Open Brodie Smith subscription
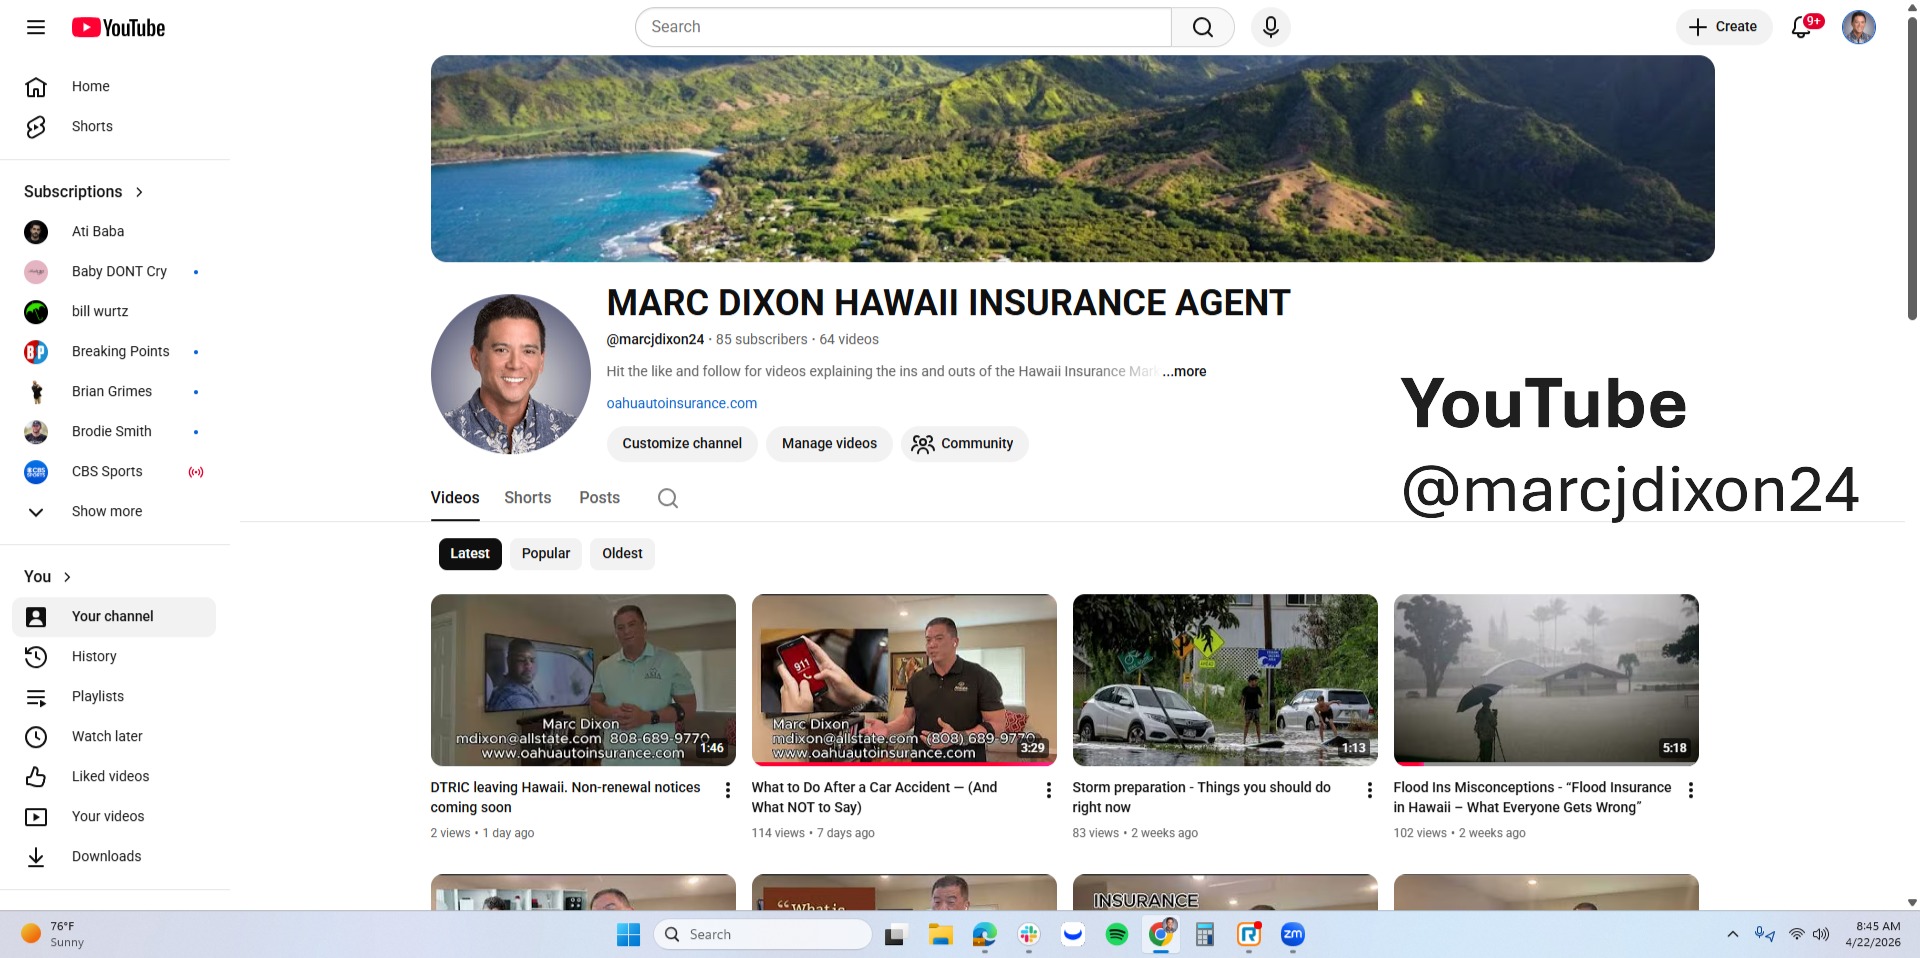This screenshot has height=958, width=1920. 115,432
